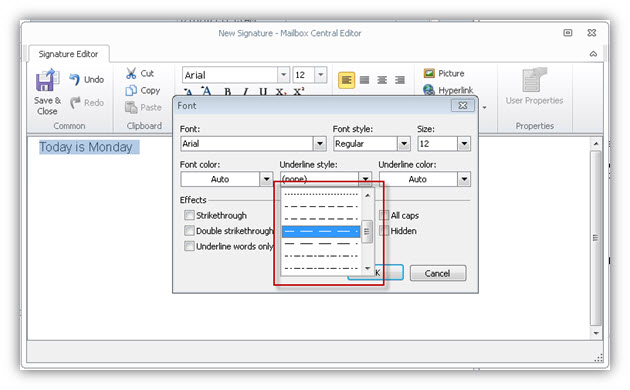Click underline style list scroll-down arrow
Screen dimensions: 630x390
(367, 268)
